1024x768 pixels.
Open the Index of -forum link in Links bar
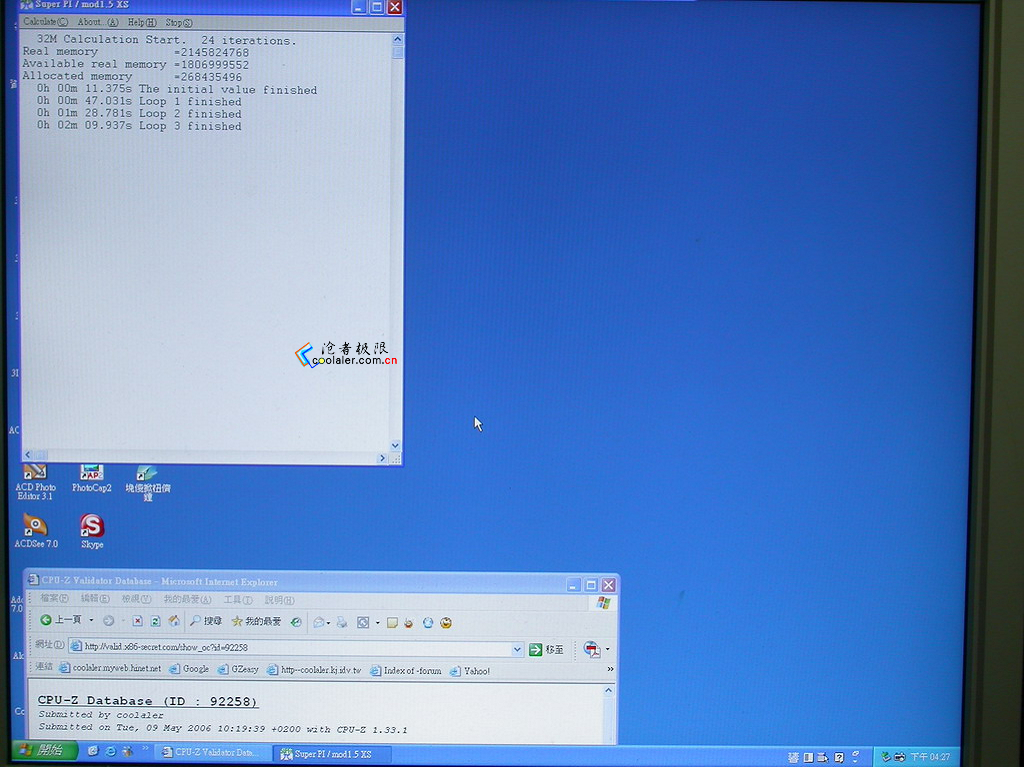click(x=406, y=671)
